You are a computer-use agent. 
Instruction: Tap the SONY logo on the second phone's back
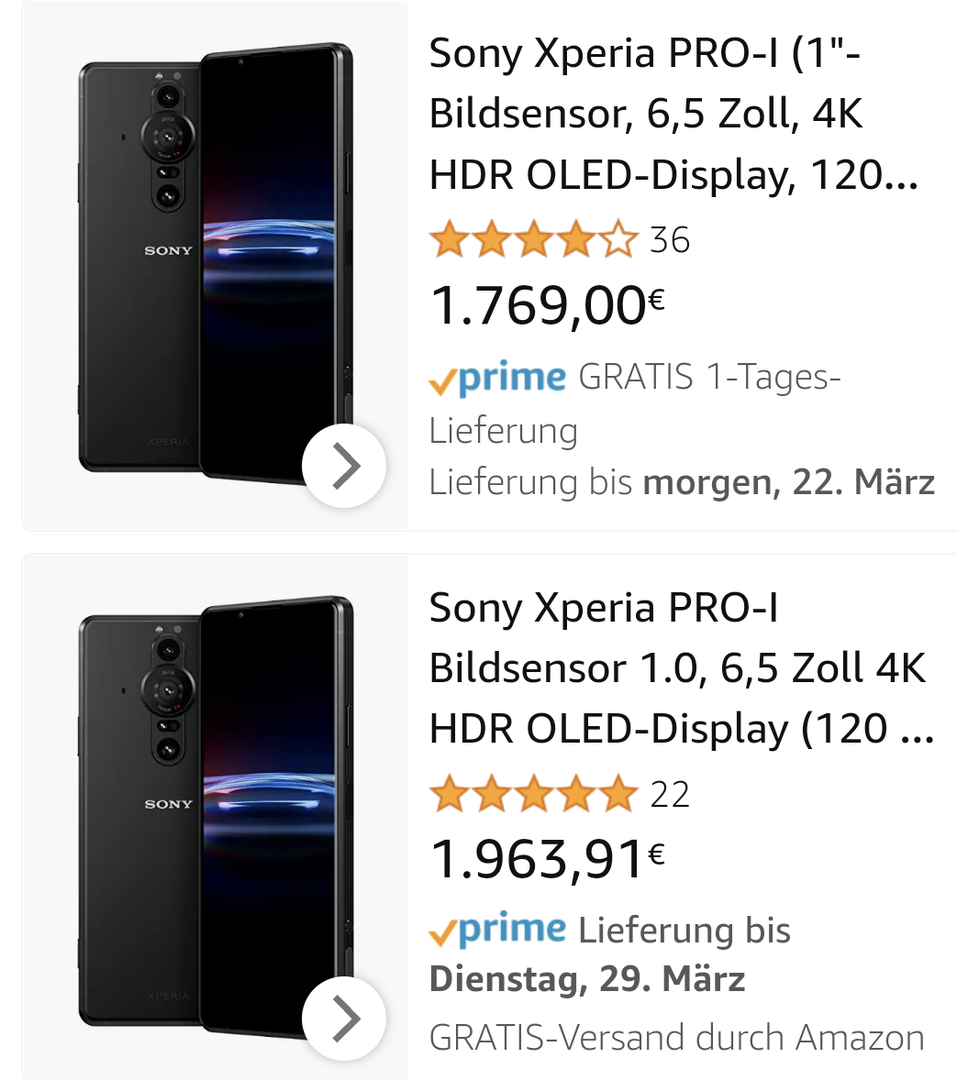[x=168, y=804]
